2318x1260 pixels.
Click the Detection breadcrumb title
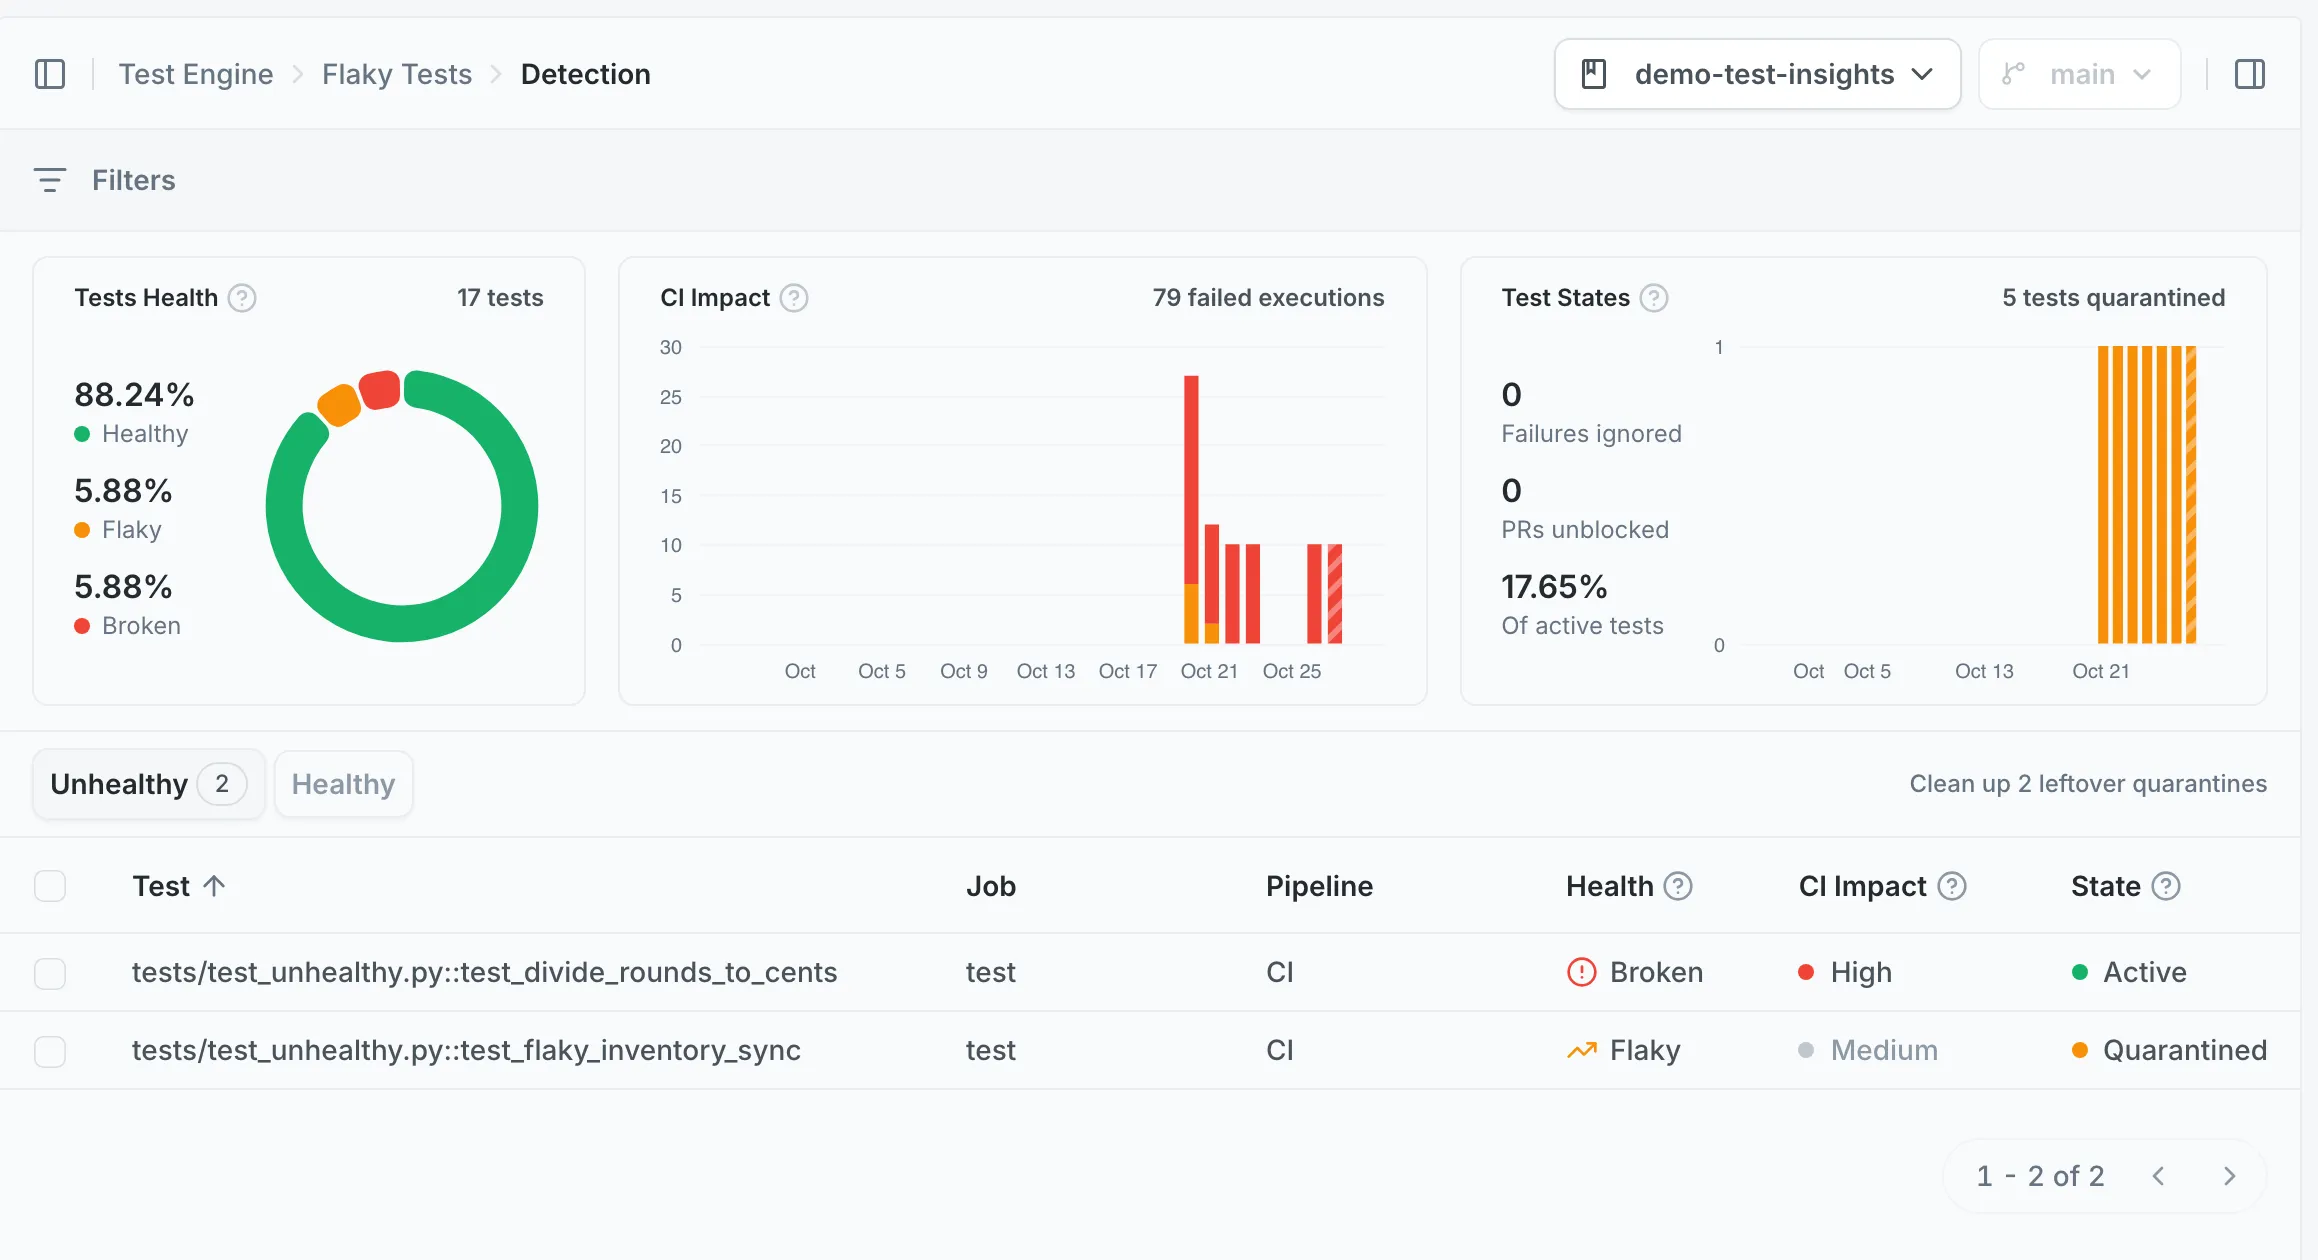pyautogui.click(x=586, y=74)
